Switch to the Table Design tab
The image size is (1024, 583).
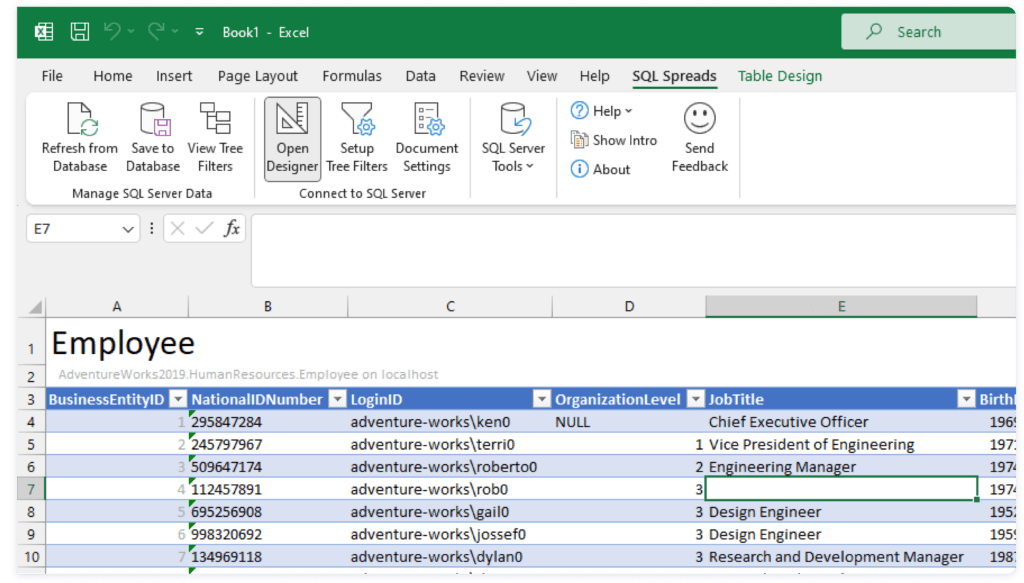(779, 76)
